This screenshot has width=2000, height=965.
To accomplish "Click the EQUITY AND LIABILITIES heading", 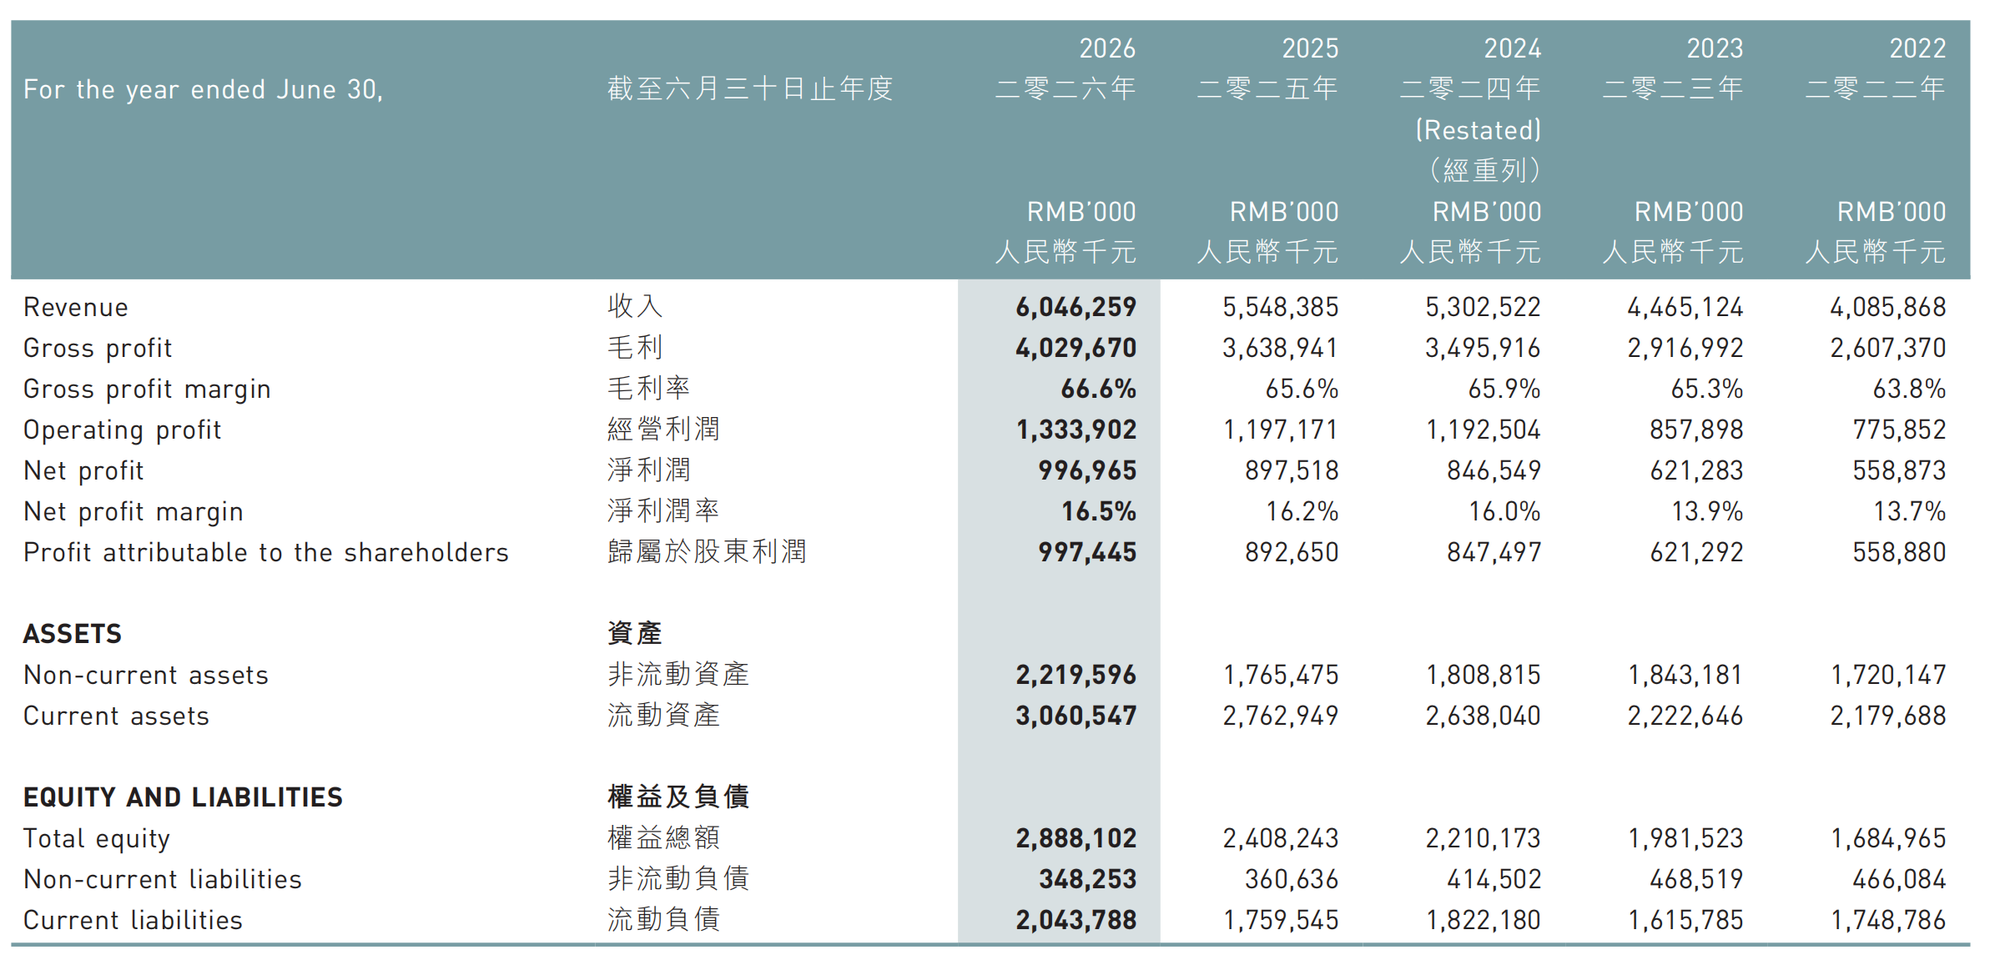I will pyautogui.click(x=183, y=797).
